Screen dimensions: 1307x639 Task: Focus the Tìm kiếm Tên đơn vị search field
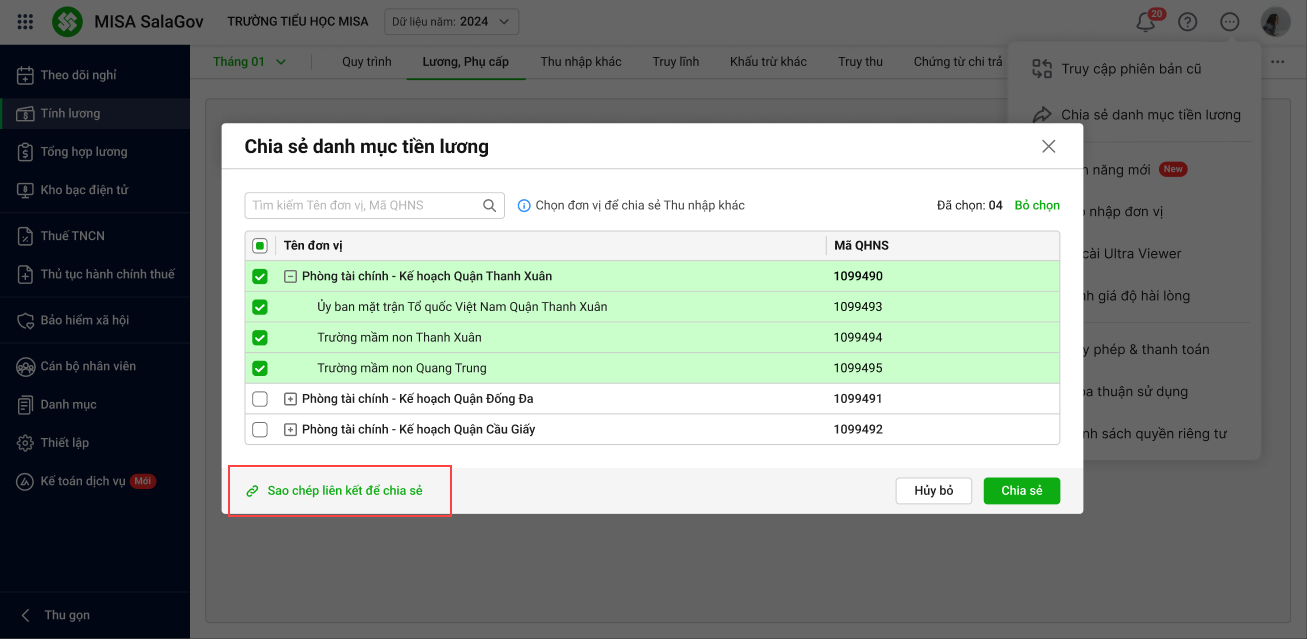click(x=362, y=206)
